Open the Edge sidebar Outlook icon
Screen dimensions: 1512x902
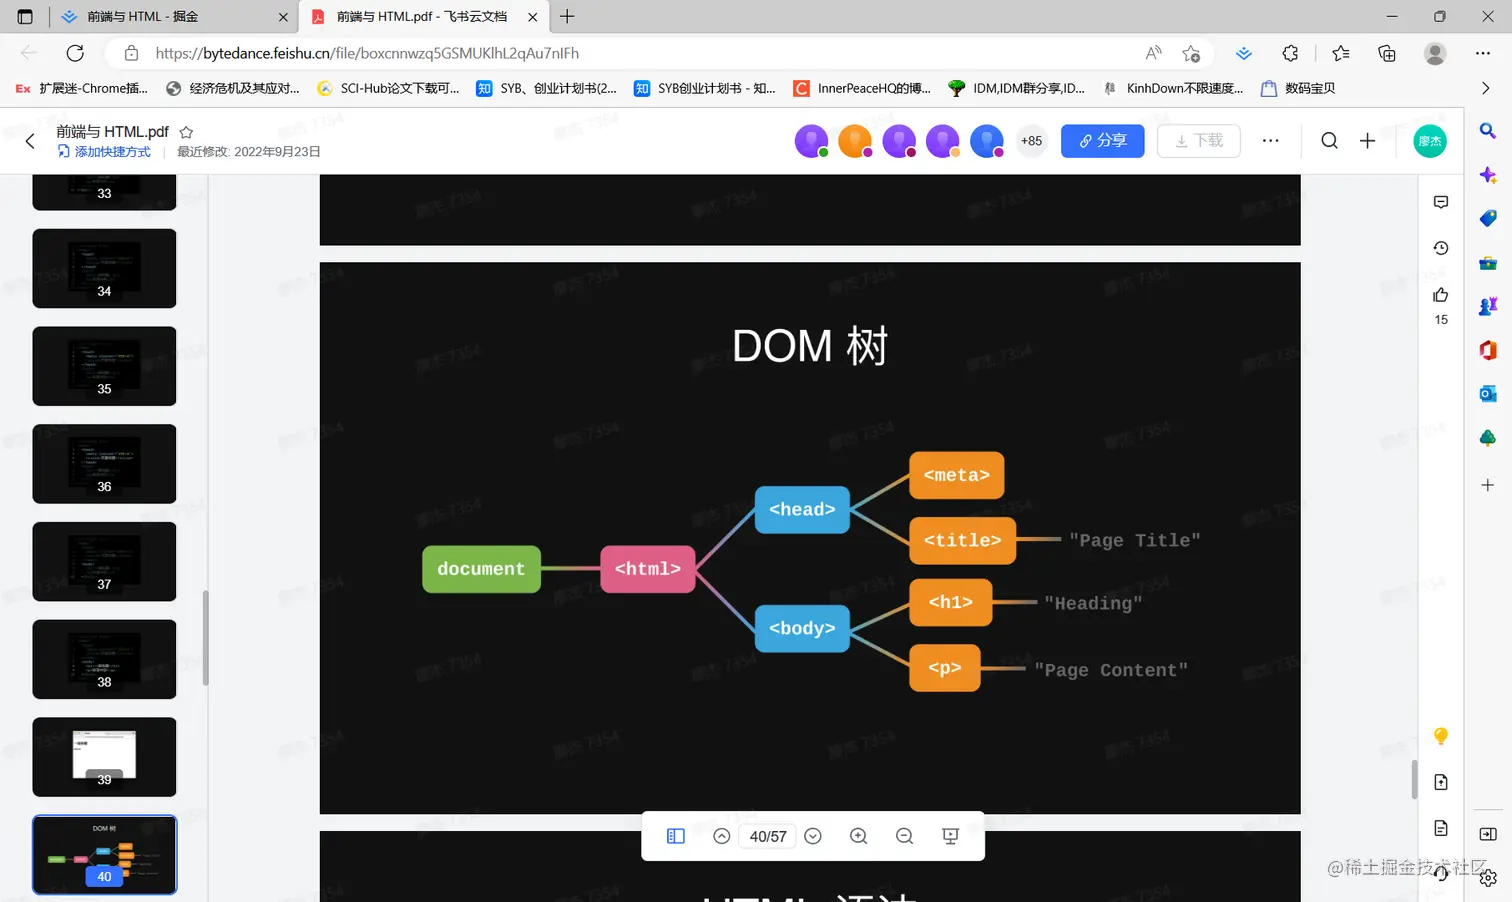click(x=1488, y=394)
